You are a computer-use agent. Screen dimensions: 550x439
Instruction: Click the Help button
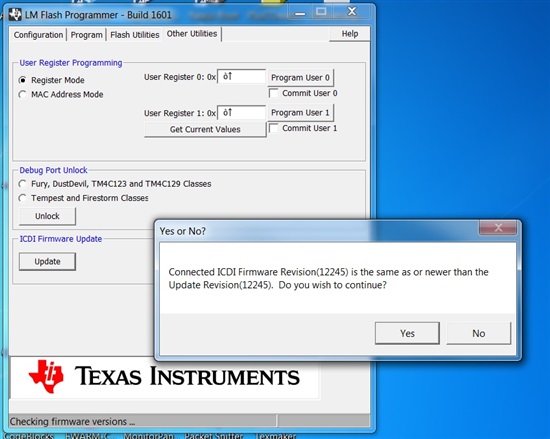pyautogui.click(x=350, y=34)
